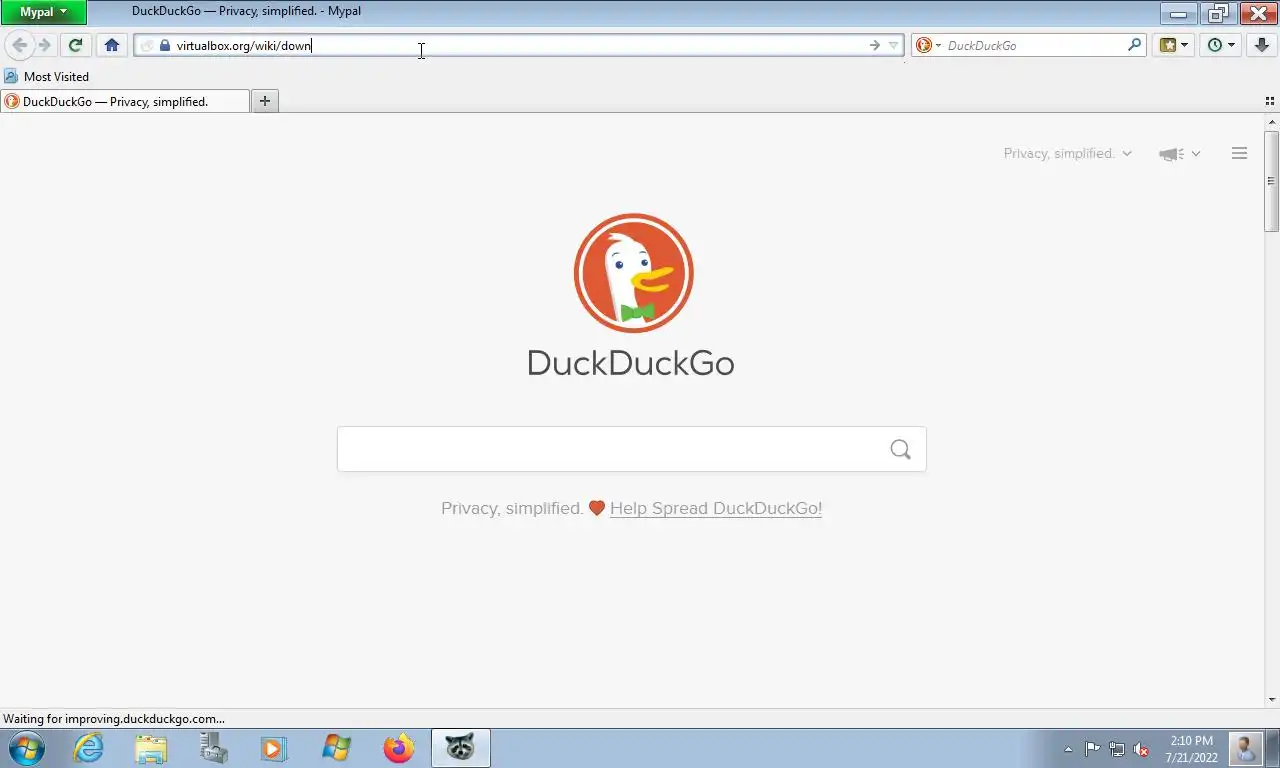Open Windows Explorer folder on taskbar
The width and height of the screenshot is (1280, 768).
[151, 748]
